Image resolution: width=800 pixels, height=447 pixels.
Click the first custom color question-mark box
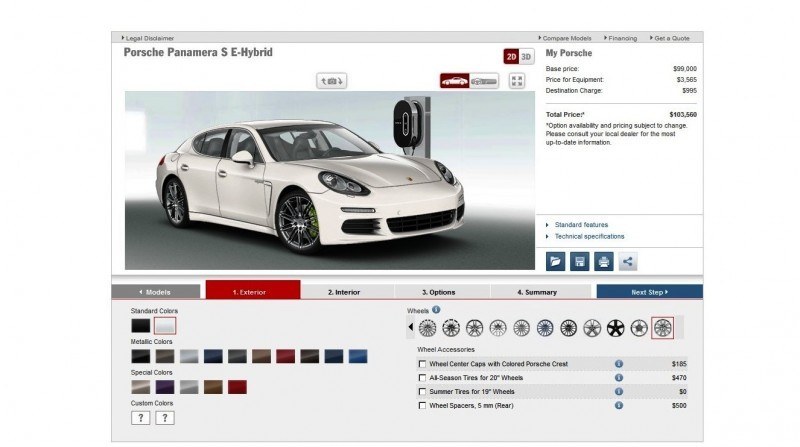(x=140, y=418)
